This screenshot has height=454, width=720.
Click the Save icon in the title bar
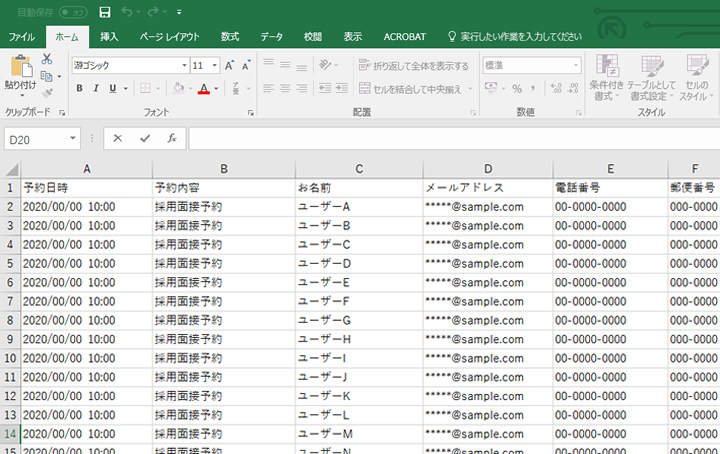pyautogui.click(x=106, y=12)
